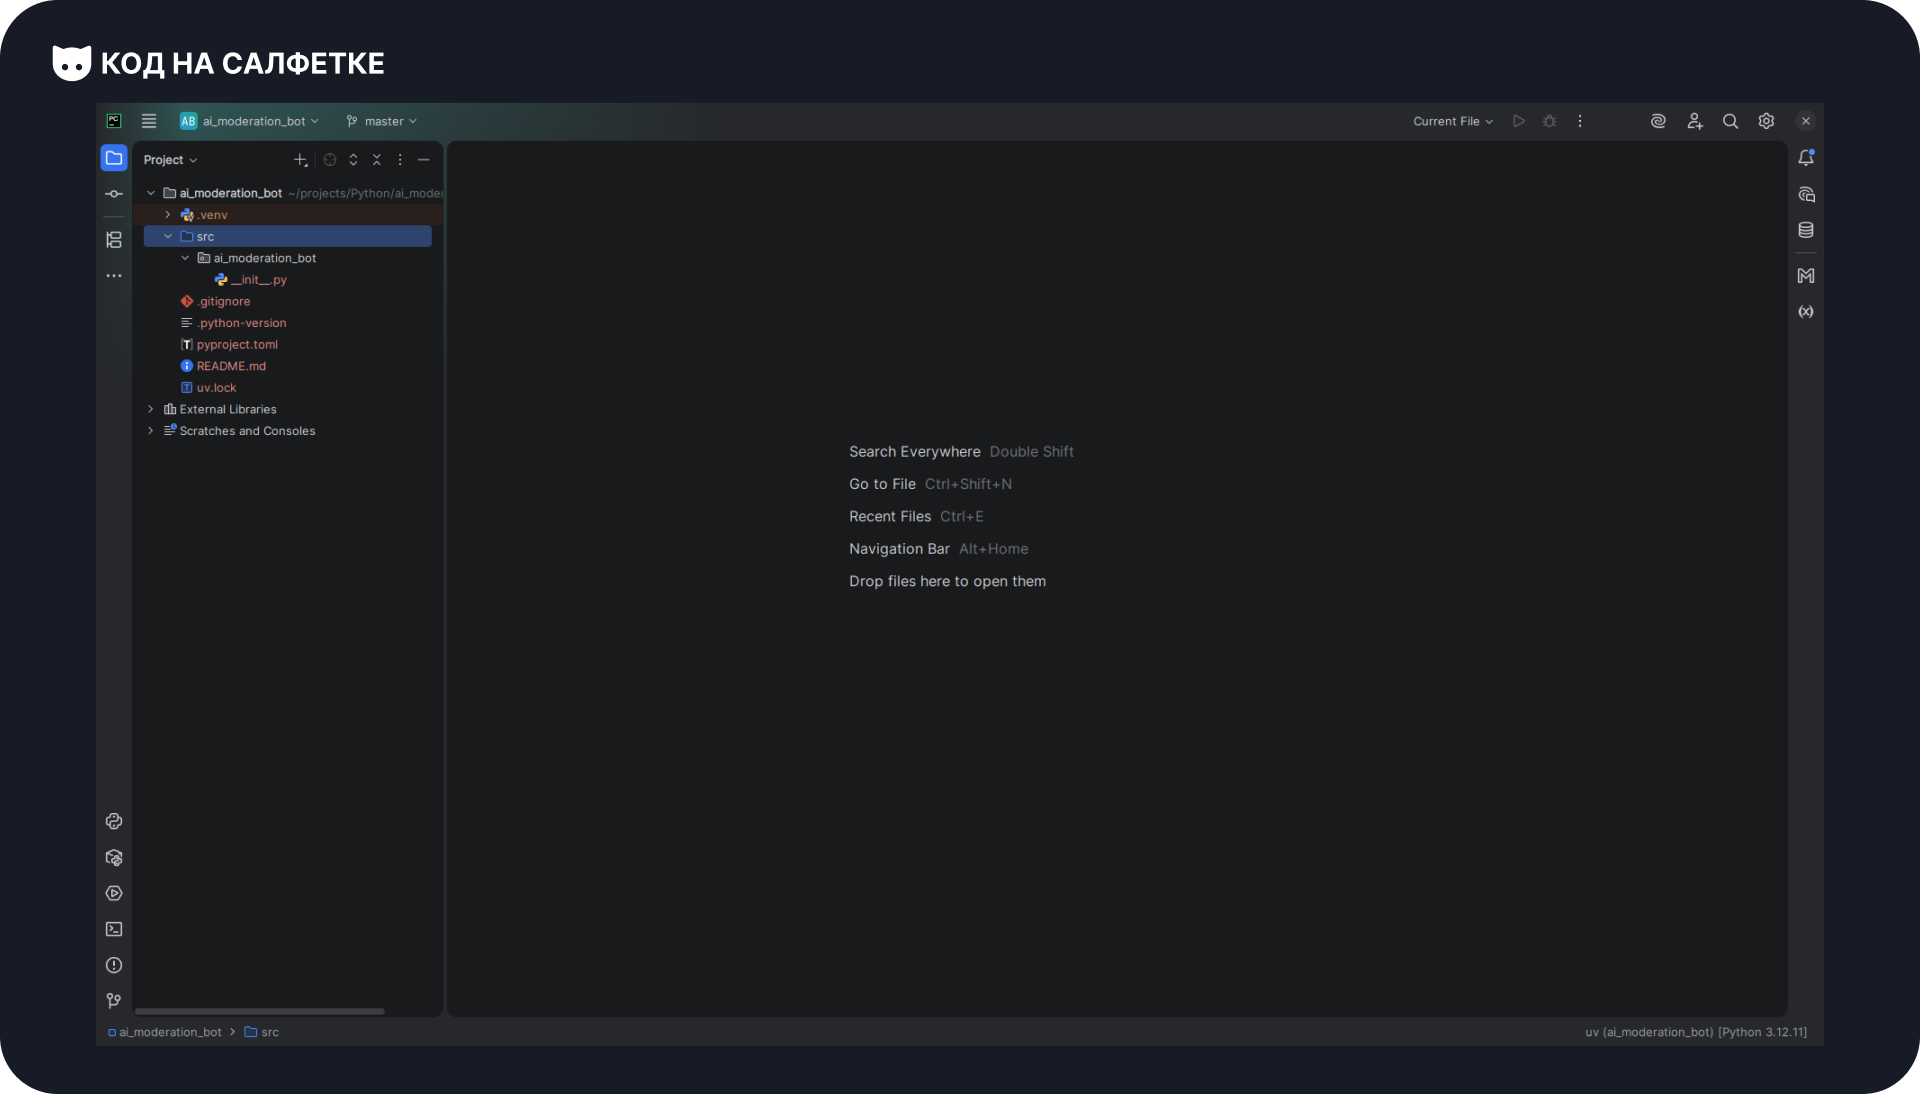The height and width of the screenshot is (1094, 1920).
Task: Click the Python interpreter status bar widget
Action: 1695,1032
